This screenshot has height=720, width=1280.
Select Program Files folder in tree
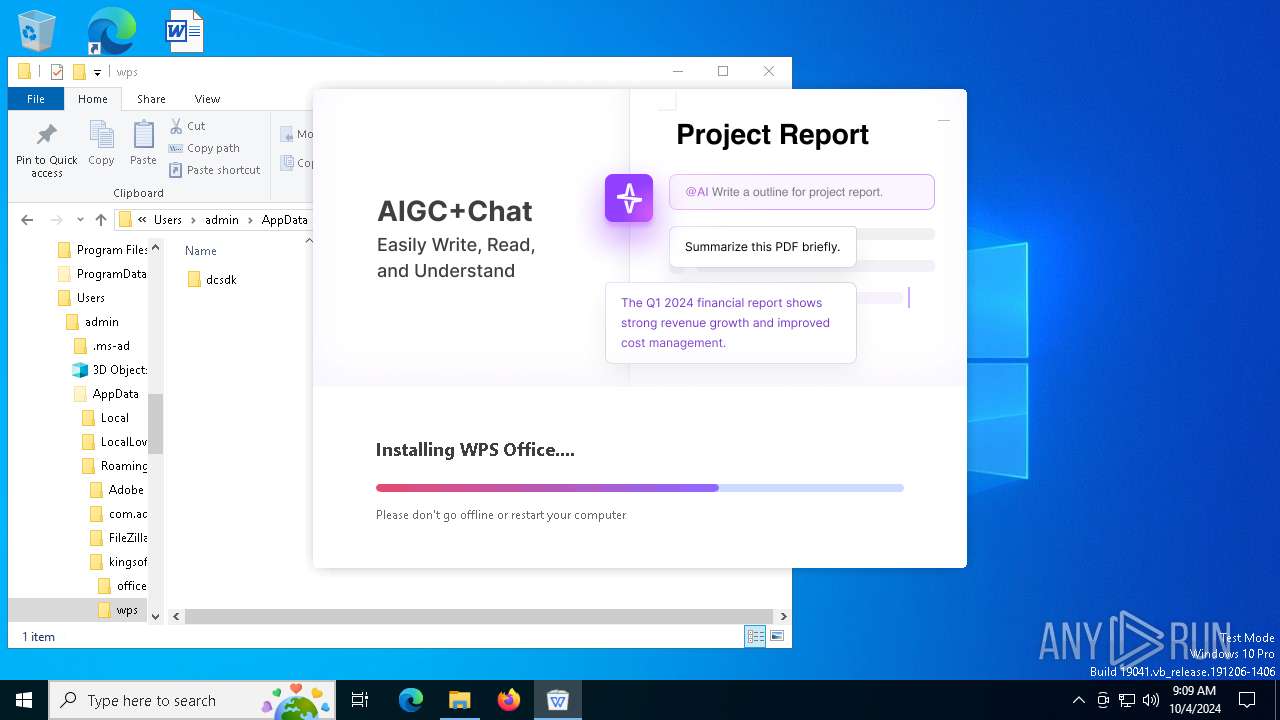[102, 250]
